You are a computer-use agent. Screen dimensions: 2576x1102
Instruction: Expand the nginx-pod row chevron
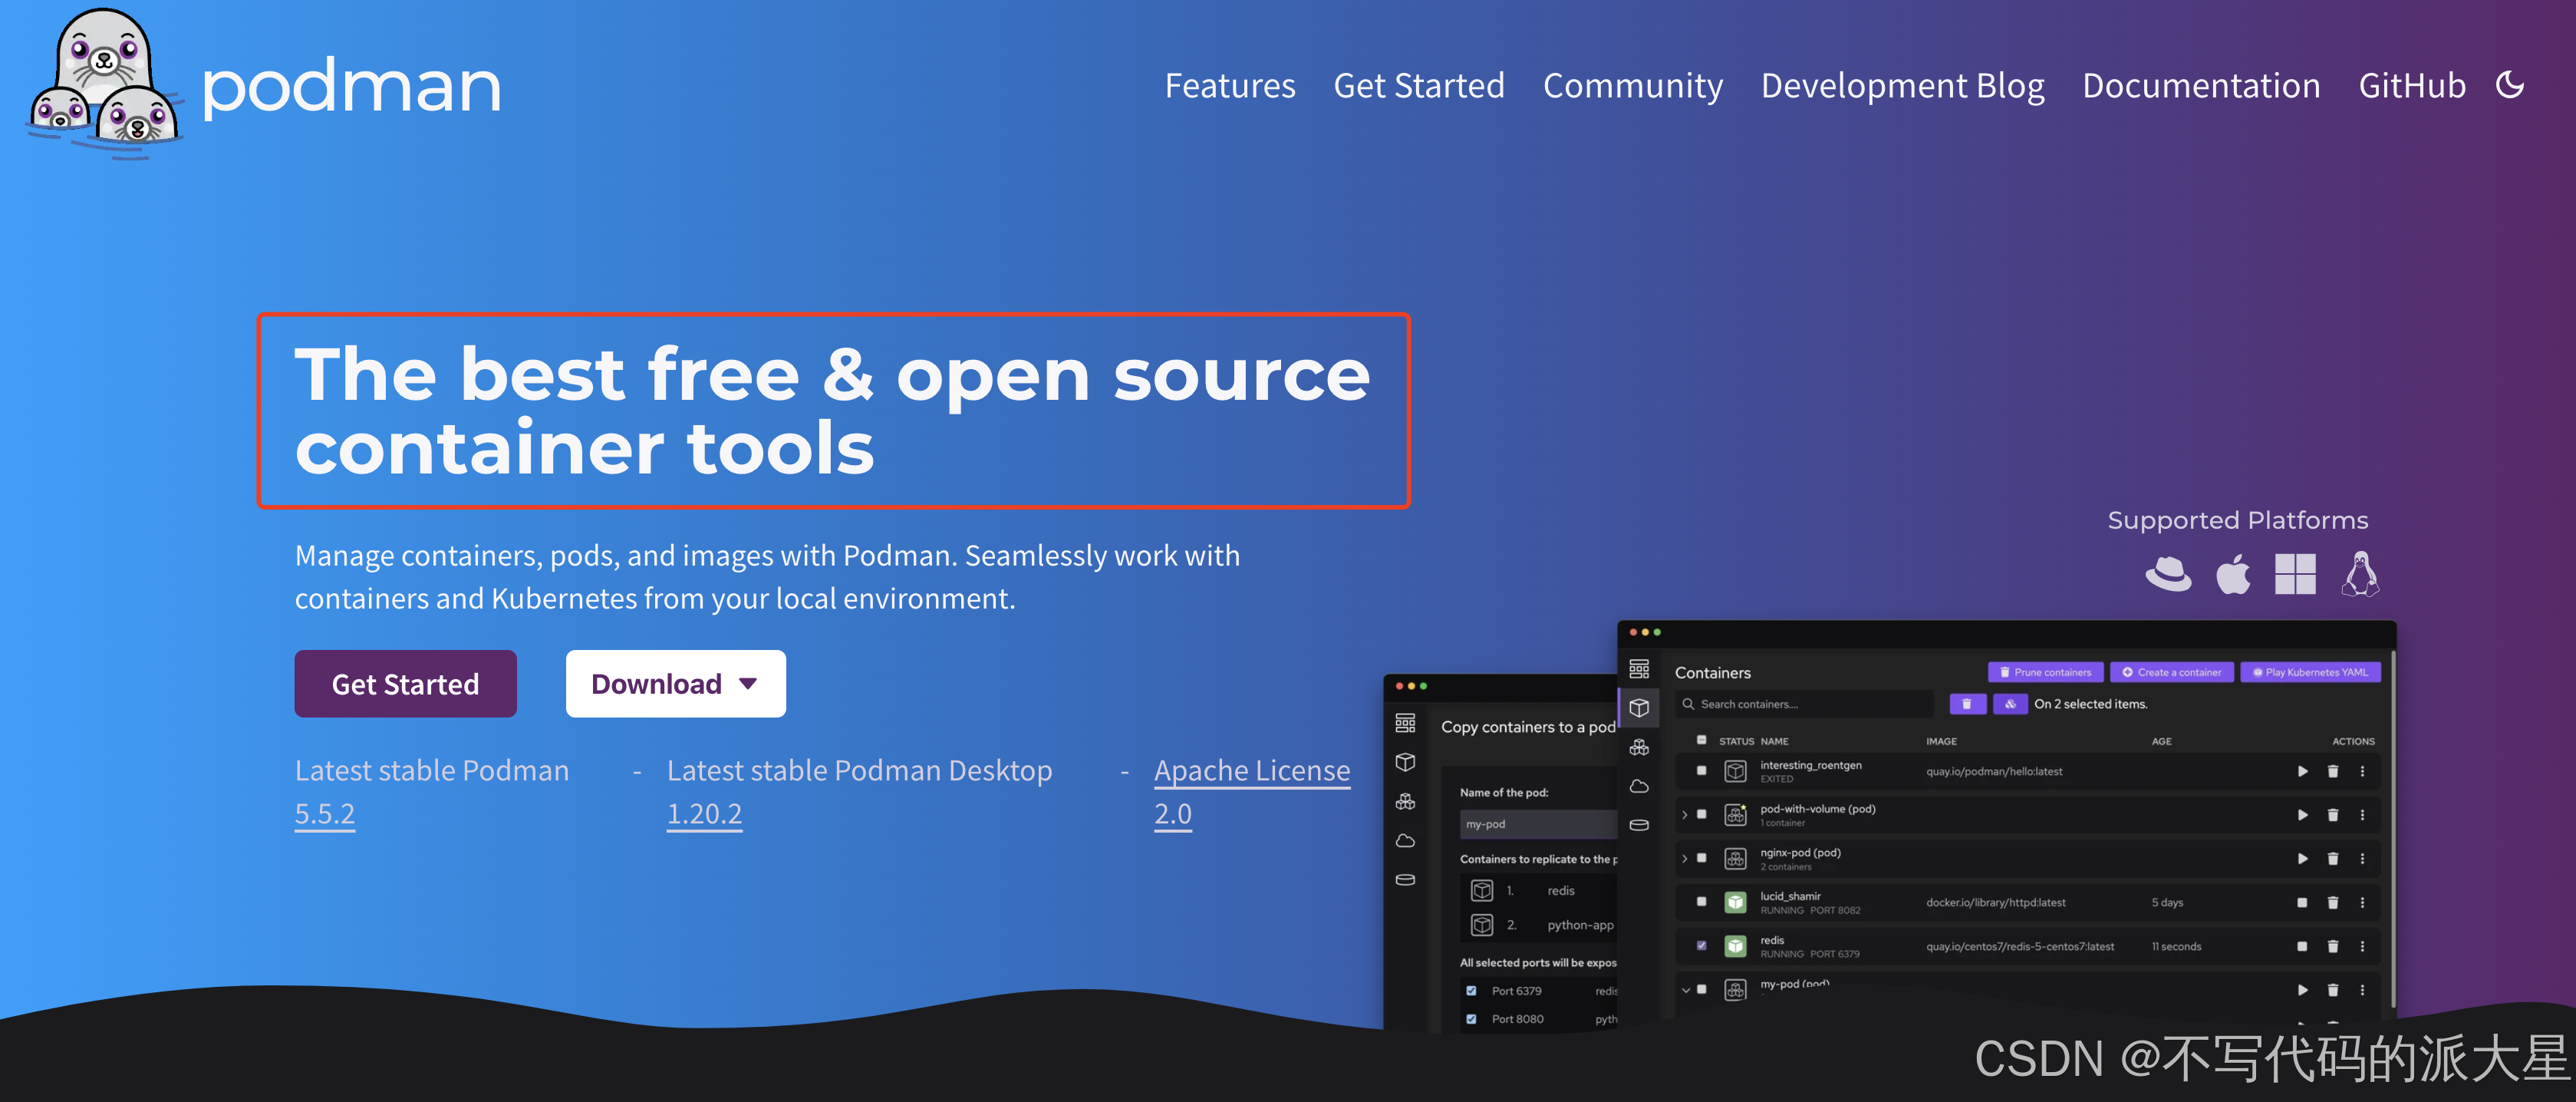point(1685,858)
